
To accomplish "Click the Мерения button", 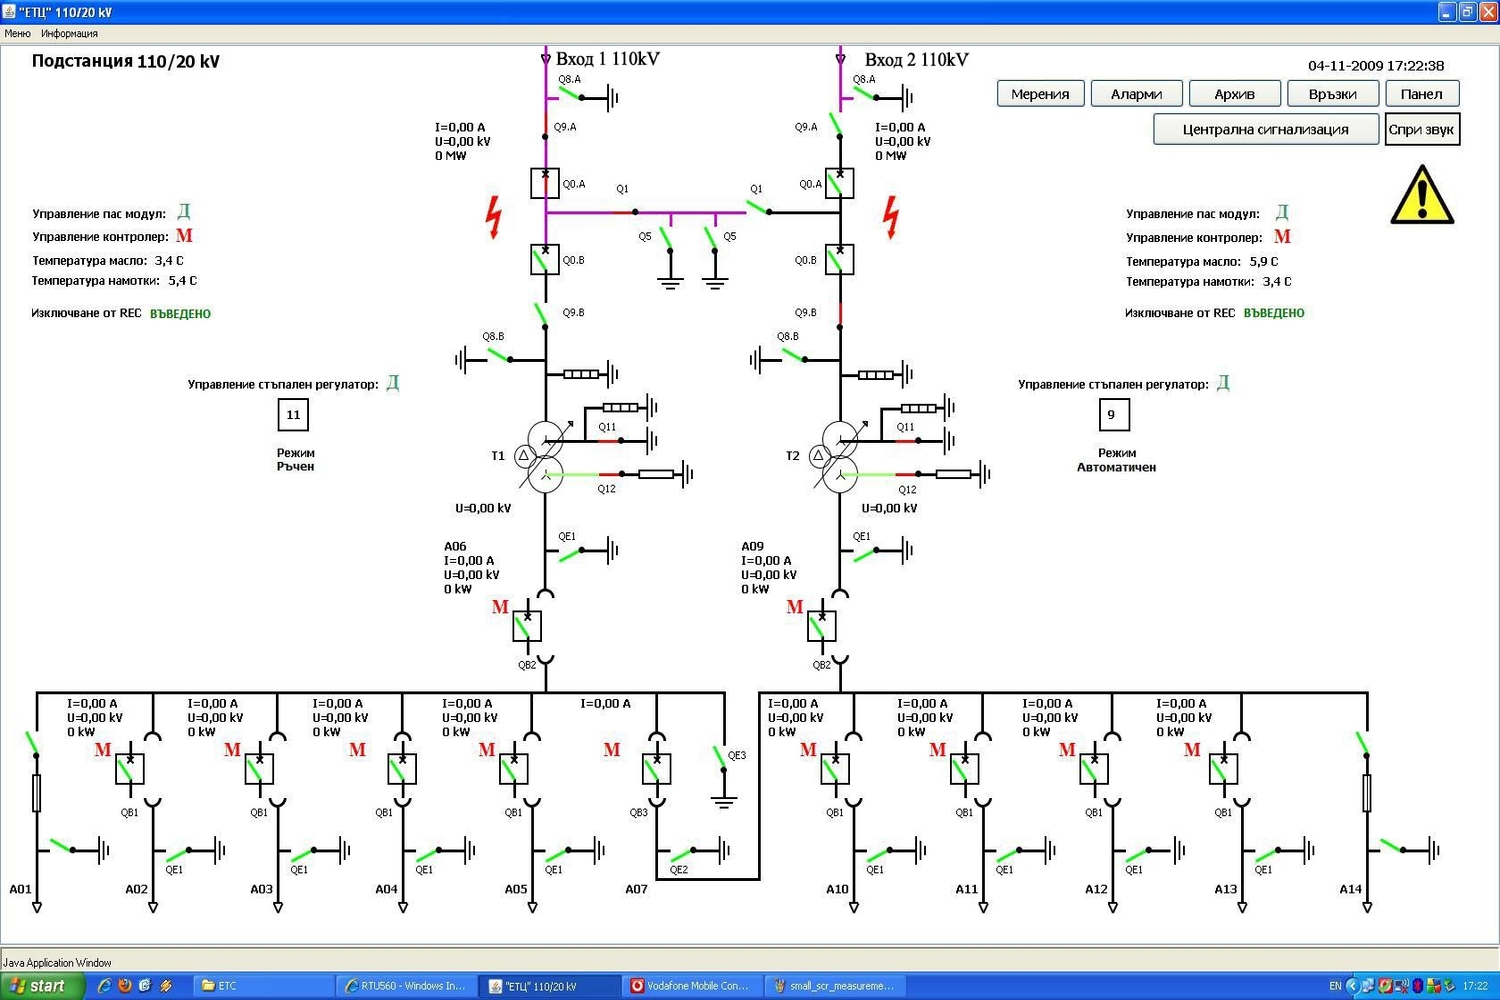I will click(x=1040, y=94).
